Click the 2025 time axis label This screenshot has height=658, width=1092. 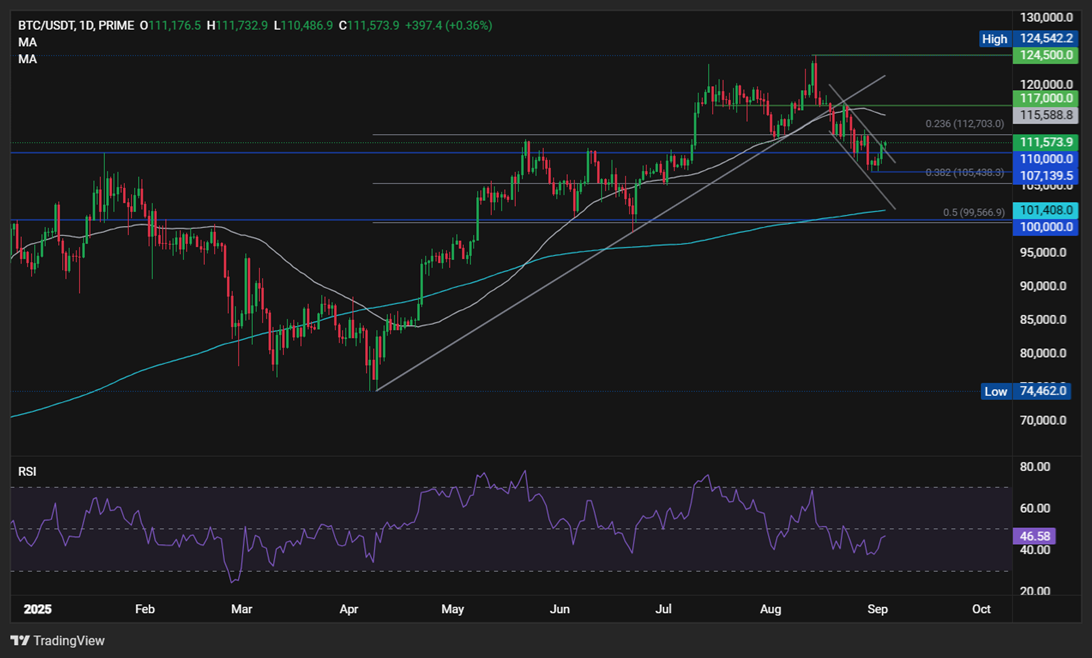[x=38, y=609]
